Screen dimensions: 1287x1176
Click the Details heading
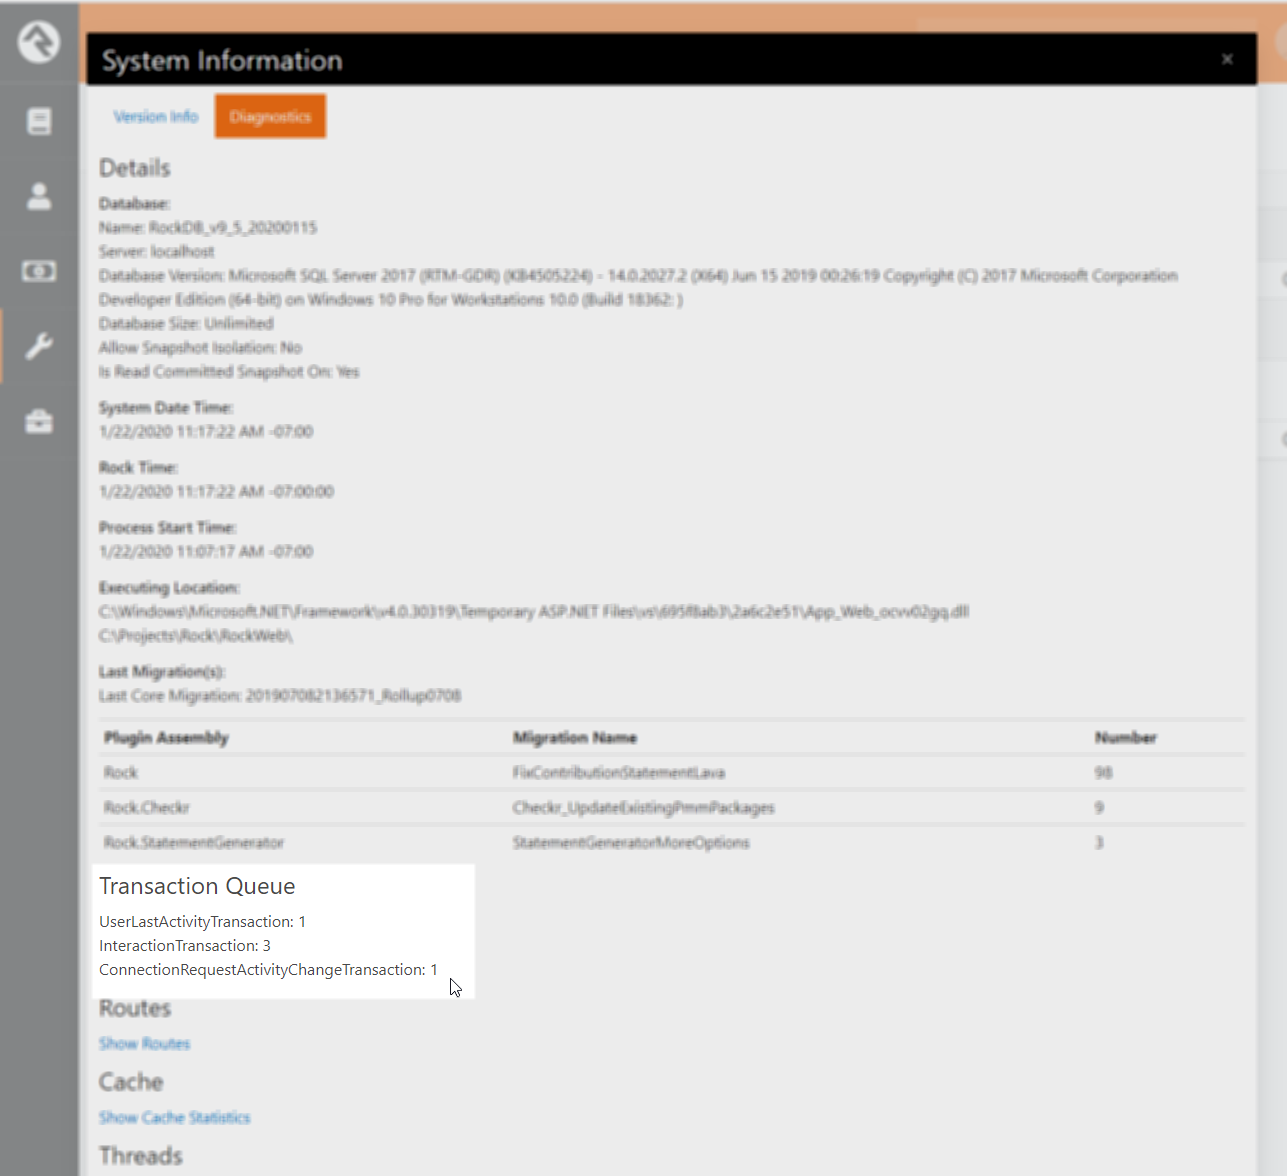(135, 168)
